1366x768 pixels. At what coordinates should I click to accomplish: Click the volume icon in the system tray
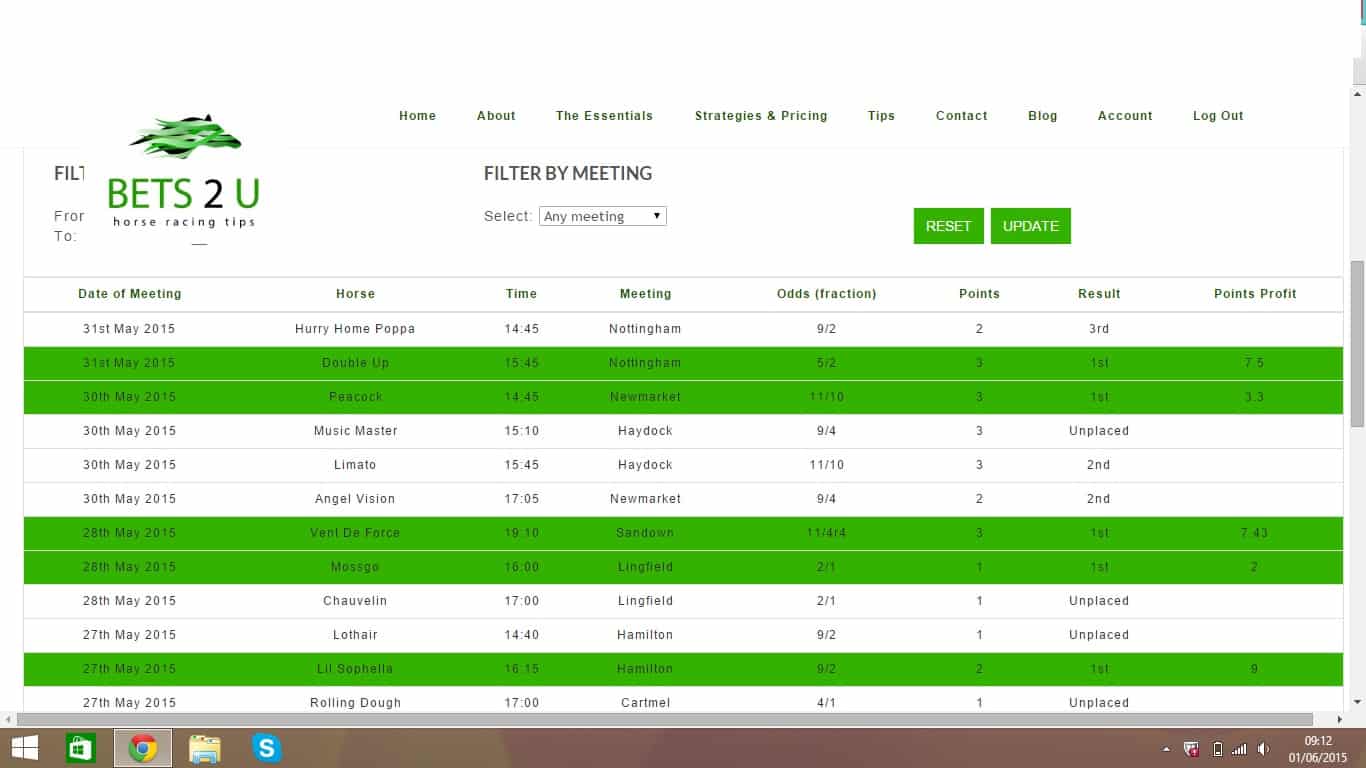tap(1264, 749)
